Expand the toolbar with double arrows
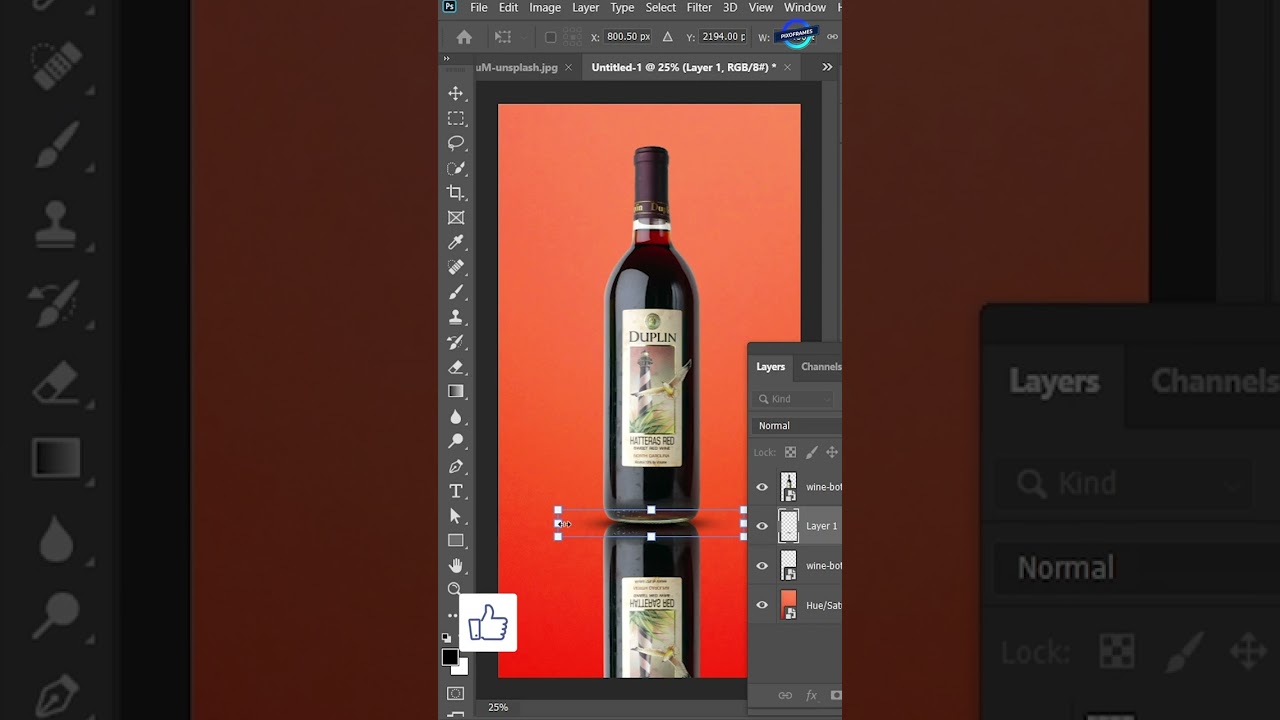The height and width of the screenshot is (720, 1280). pos(447,59)
